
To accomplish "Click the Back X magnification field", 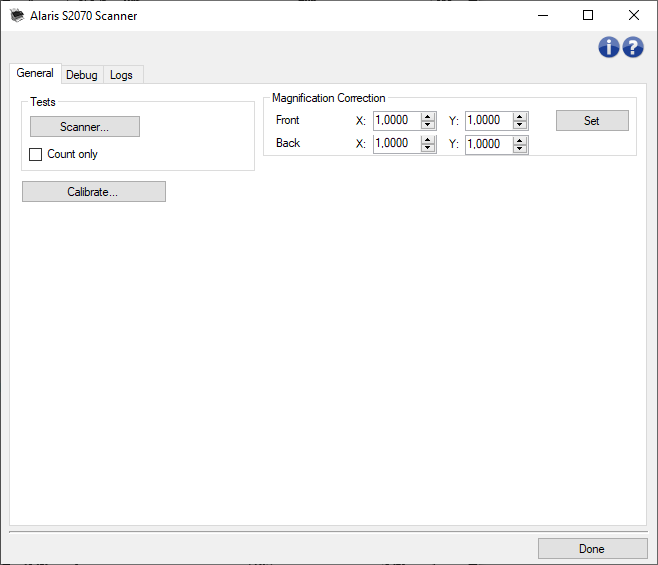I will [x=397, y=144].
